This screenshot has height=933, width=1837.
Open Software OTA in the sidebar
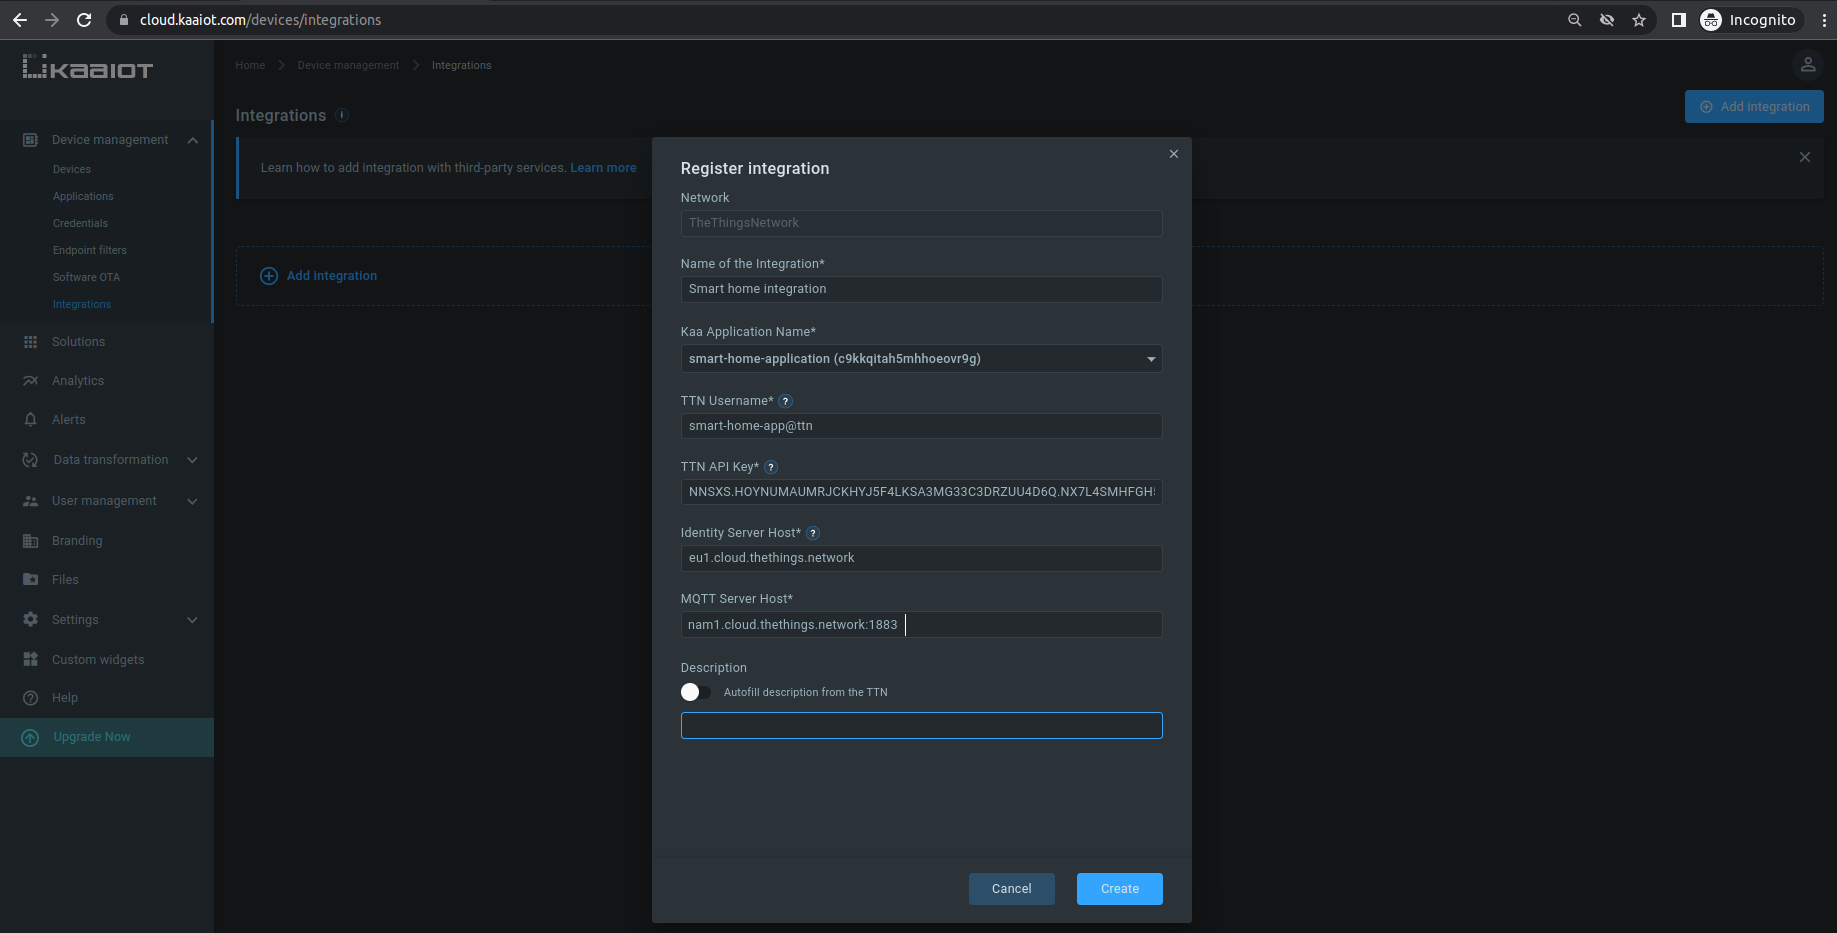pos(86,278)
